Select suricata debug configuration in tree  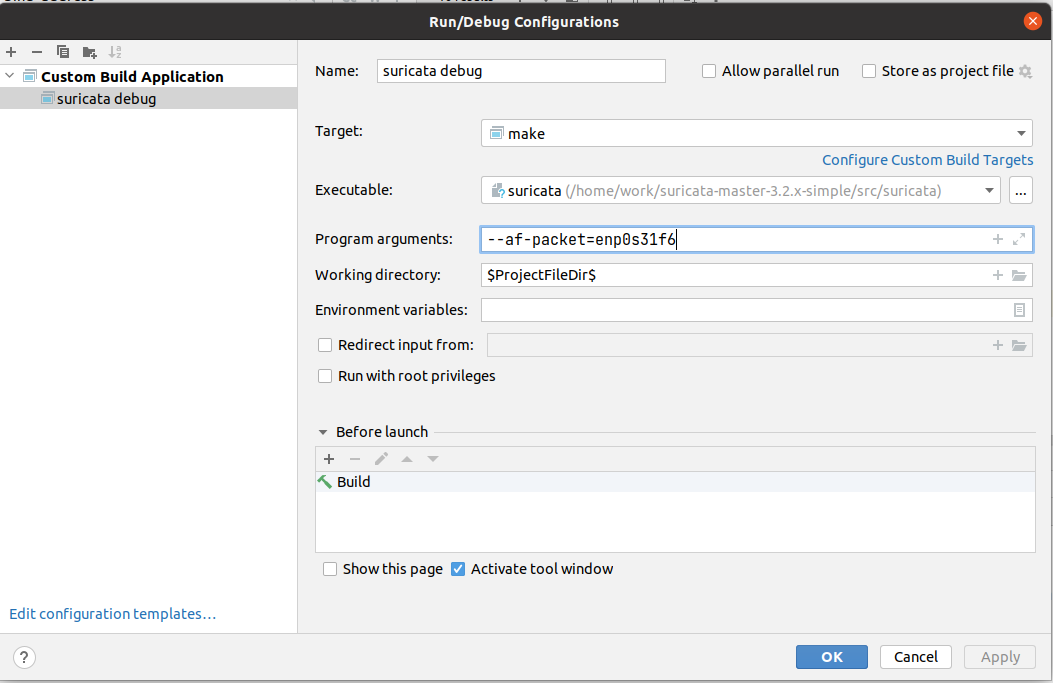click(x=106, y=98)
